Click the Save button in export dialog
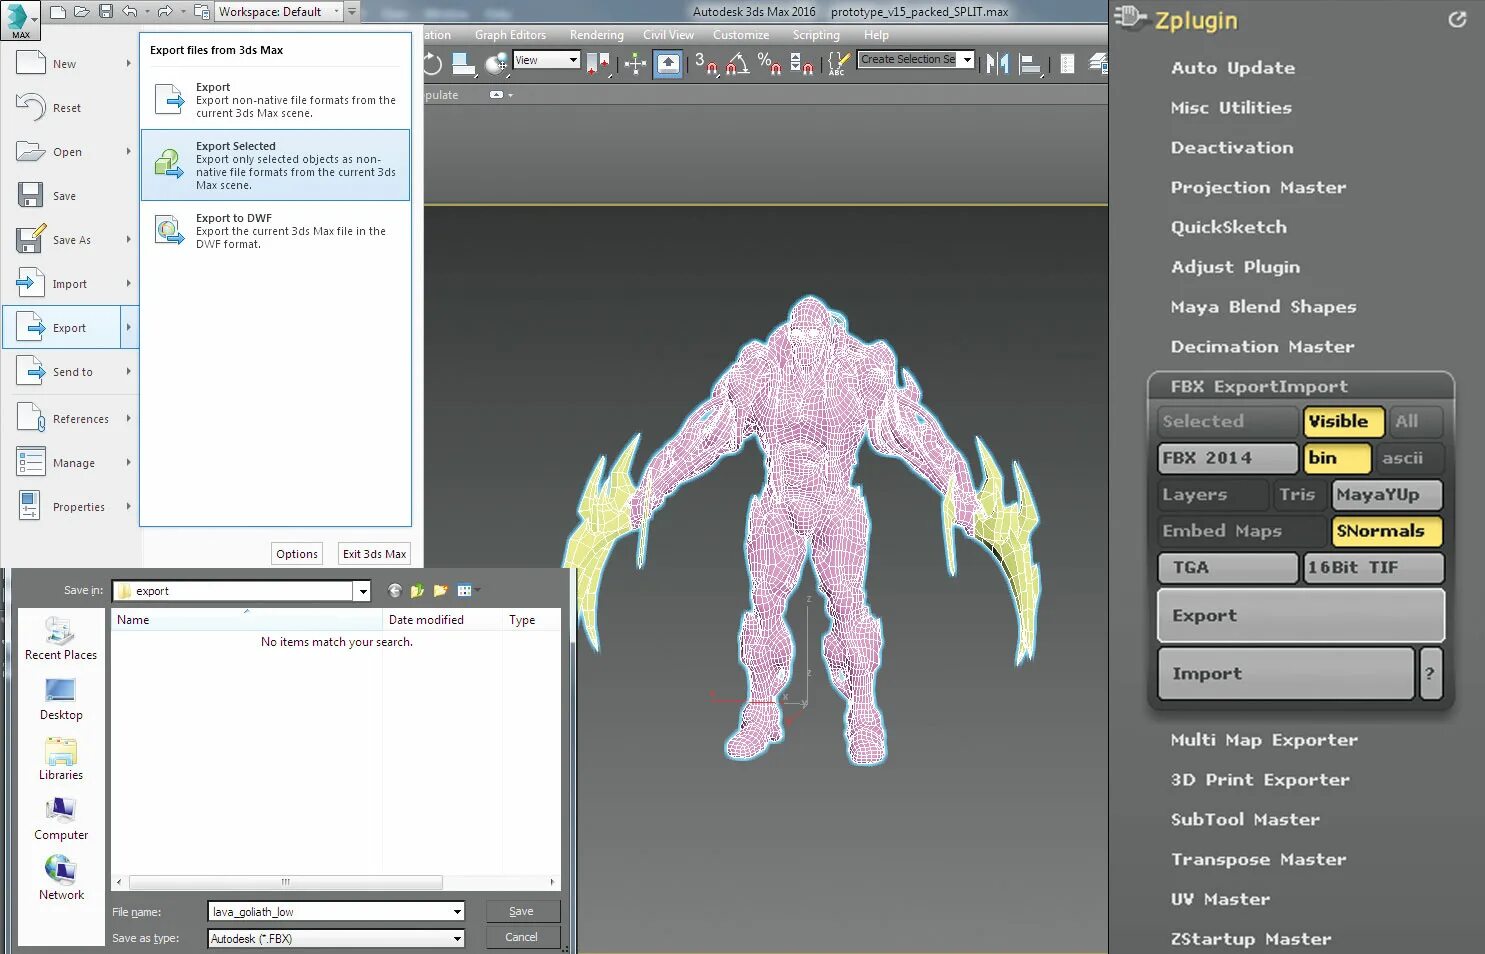The height and width of the screenshot is (954, 1485). pos(522,912)
